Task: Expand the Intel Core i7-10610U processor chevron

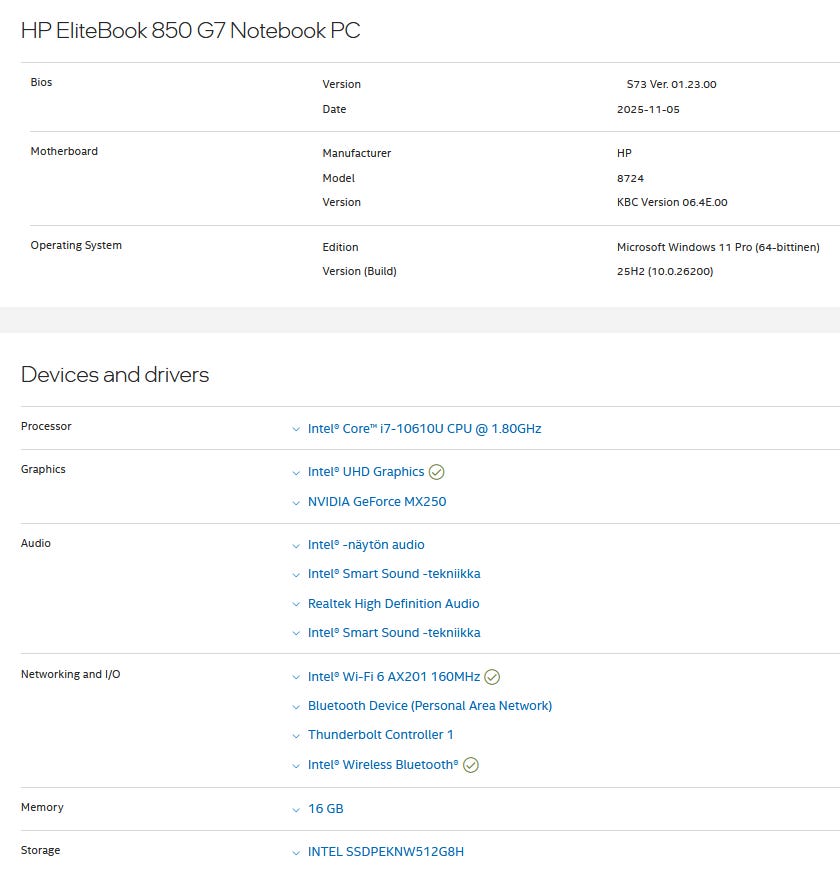Action: (x=296, y=429)
